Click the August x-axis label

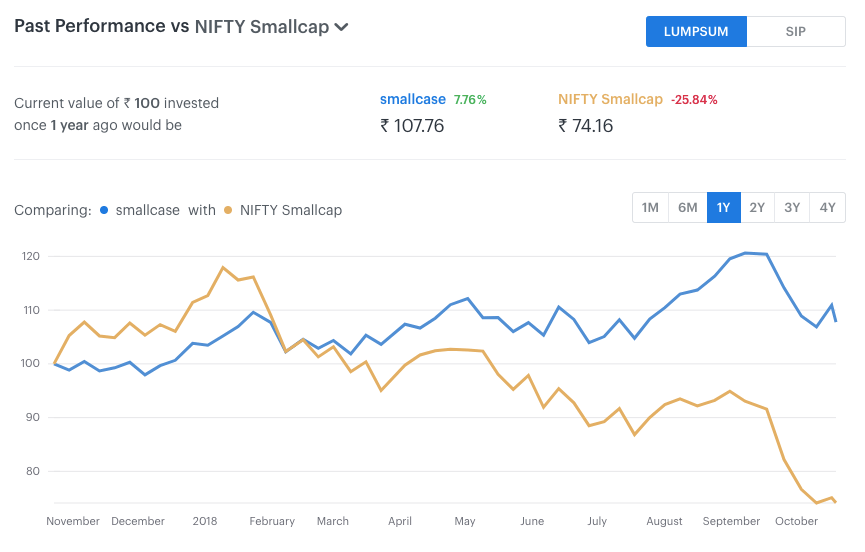664,521
